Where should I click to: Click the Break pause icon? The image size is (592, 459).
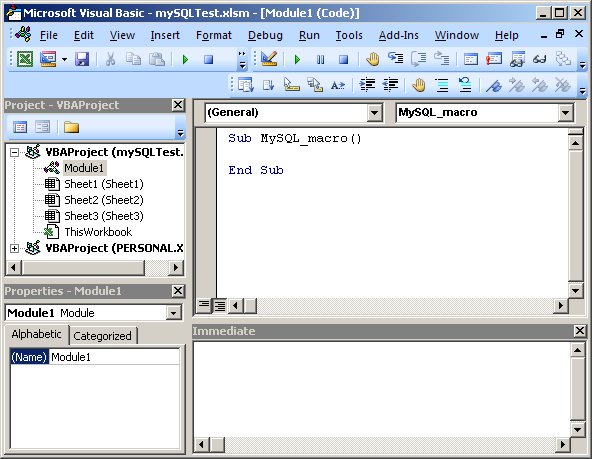coord(320,59)
